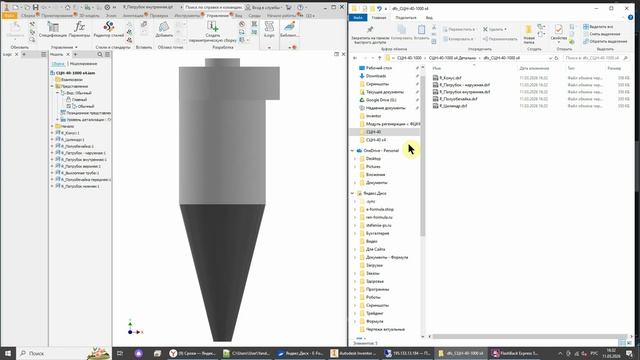Refresh the Explorer address bar
This screenshot has width=640, height=360.
point(556,58)
